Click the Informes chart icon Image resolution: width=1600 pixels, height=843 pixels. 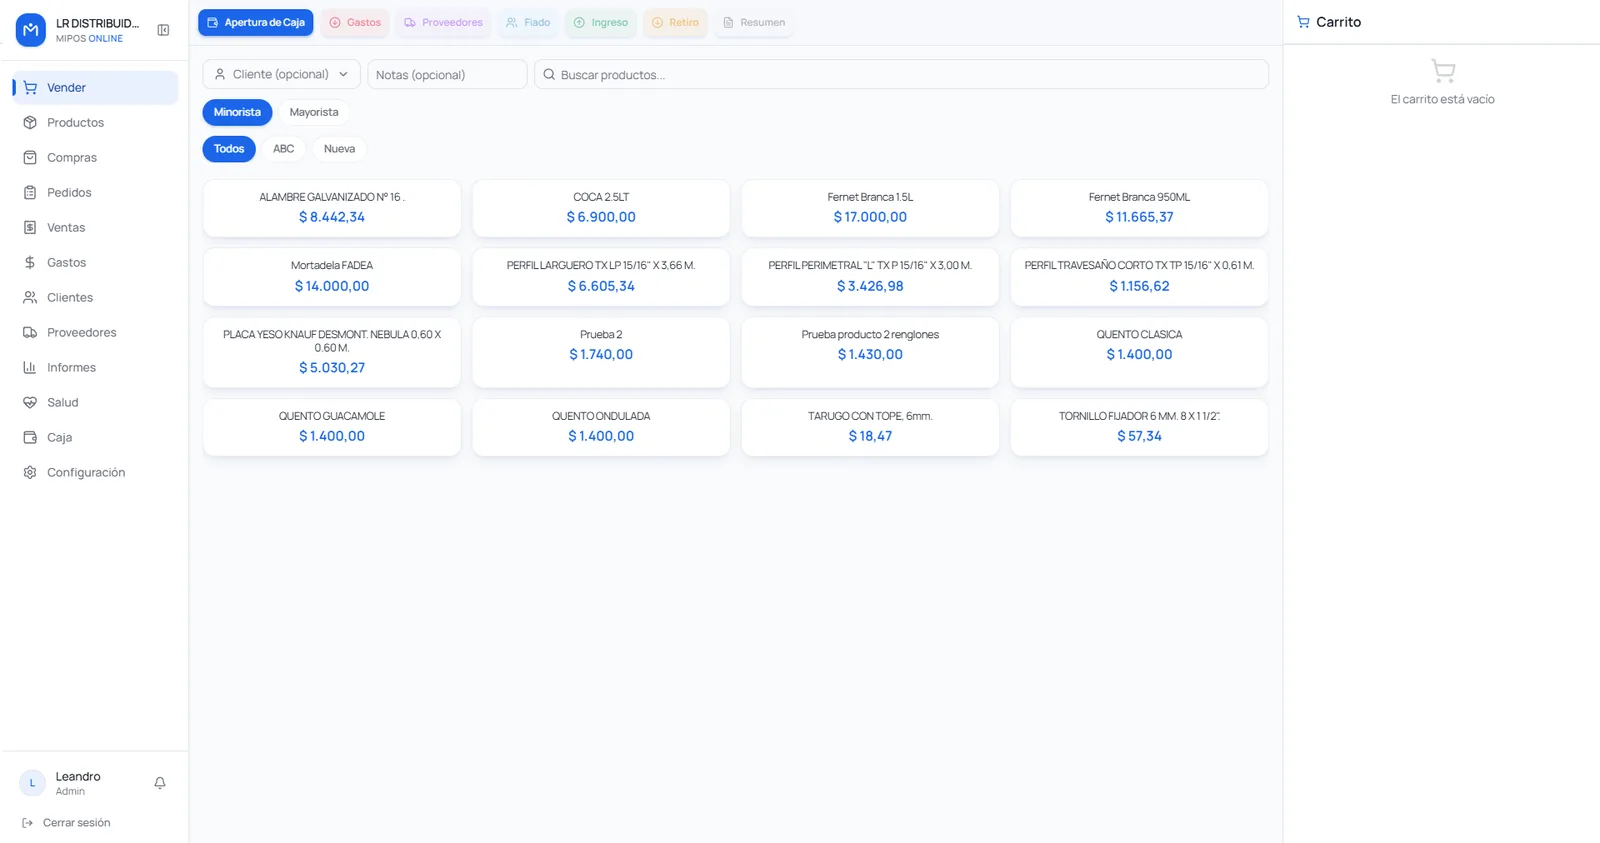[30, 368]
